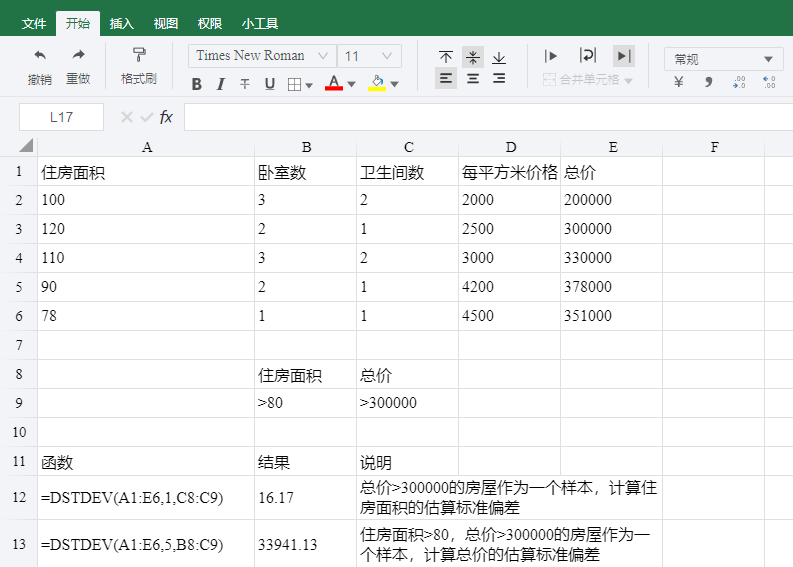Apply the yellow fill color bucket
The height and width of the screenshot is (567, 793).
coord(377,83)
